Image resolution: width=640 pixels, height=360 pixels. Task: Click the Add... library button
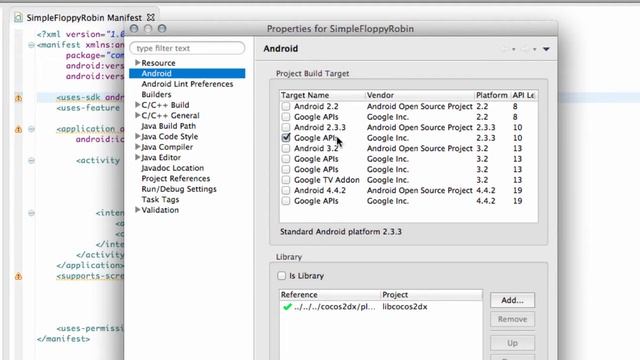pos(512,300)
